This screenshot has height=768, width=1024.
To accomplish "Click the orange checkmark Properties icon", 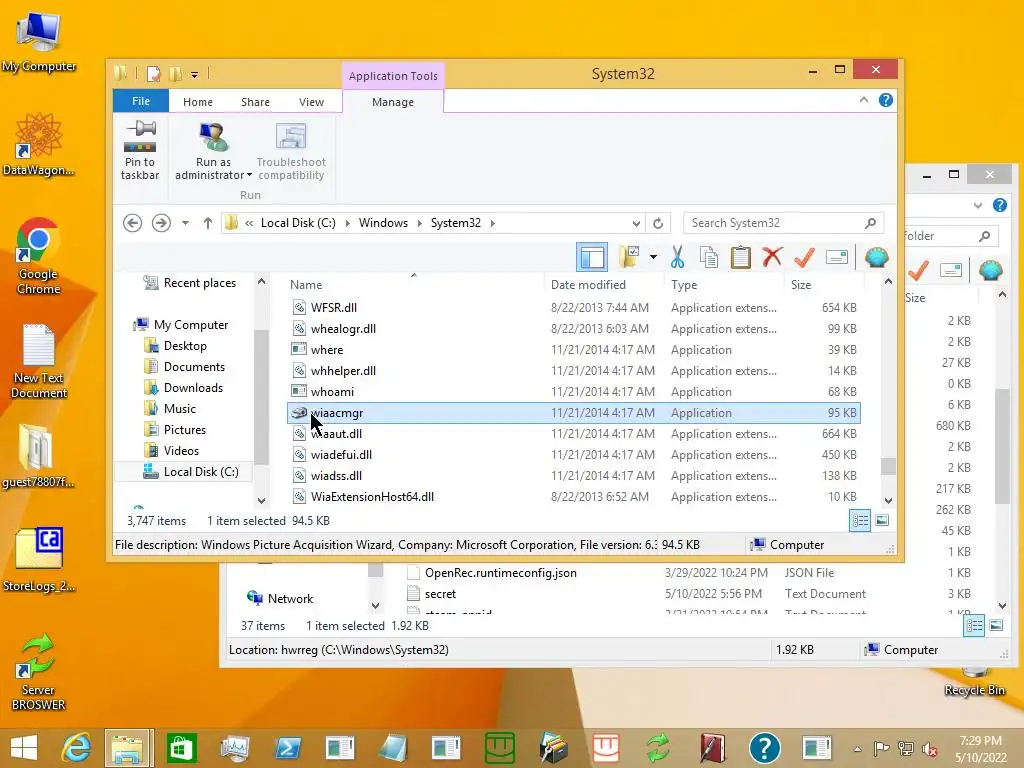I will click(x=804, y=257).
